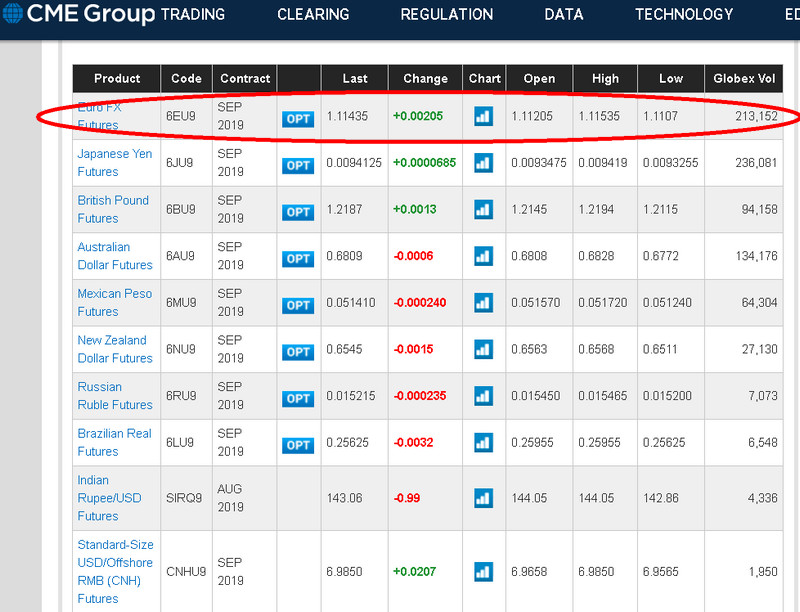
Task: Select Globex volume 236,081
Action: 756,163
